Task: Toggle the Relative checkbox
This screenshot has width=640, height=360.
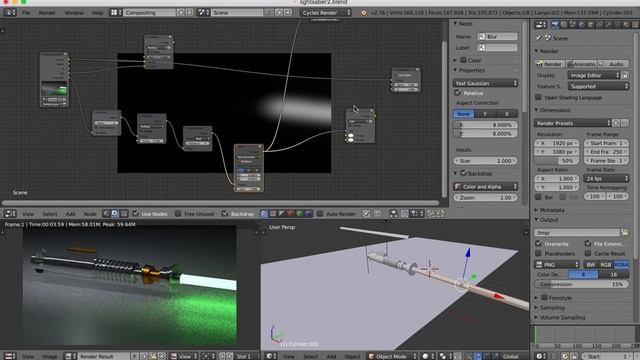Action: [x=458, y=93]
